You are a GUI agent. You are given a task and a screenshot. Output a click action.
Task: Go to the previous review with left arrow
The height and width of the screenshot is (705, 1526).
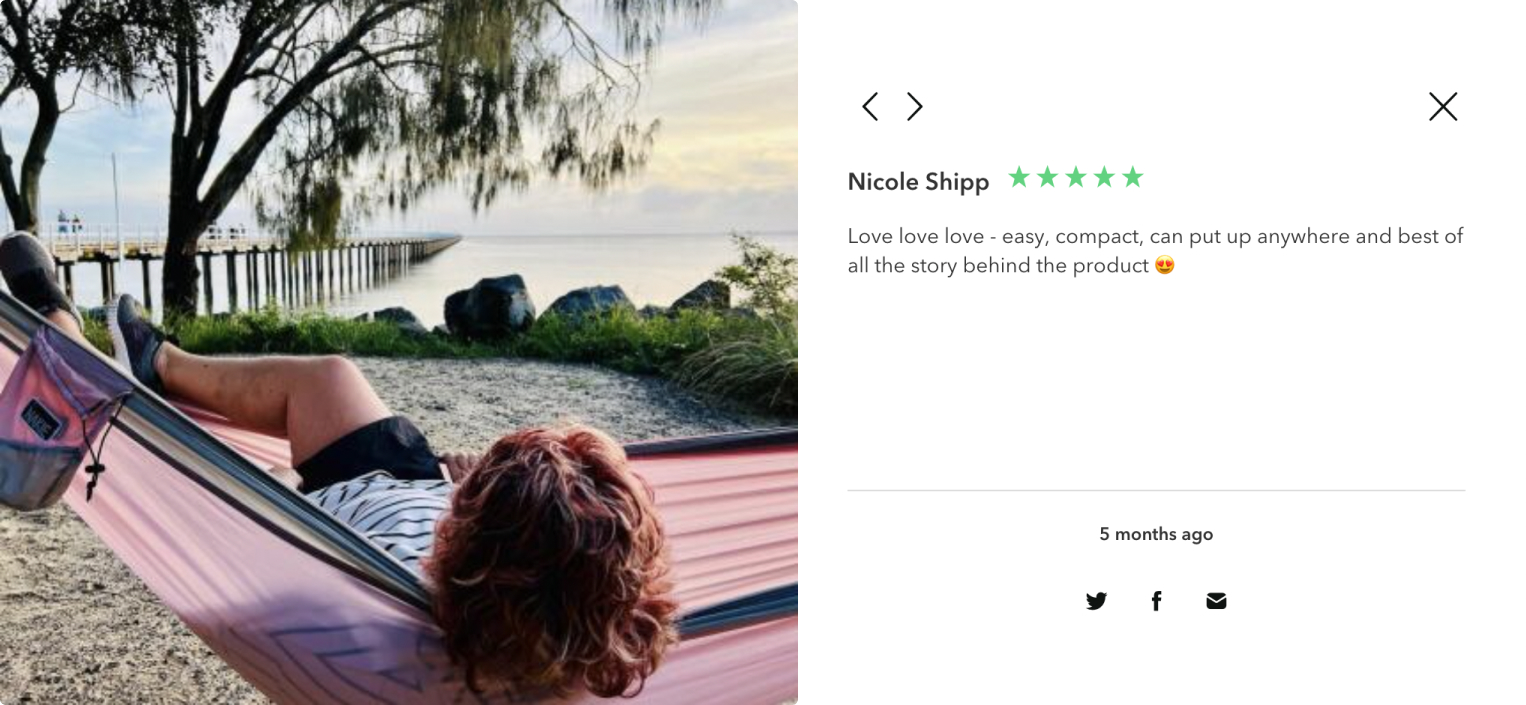pos(870,107)
